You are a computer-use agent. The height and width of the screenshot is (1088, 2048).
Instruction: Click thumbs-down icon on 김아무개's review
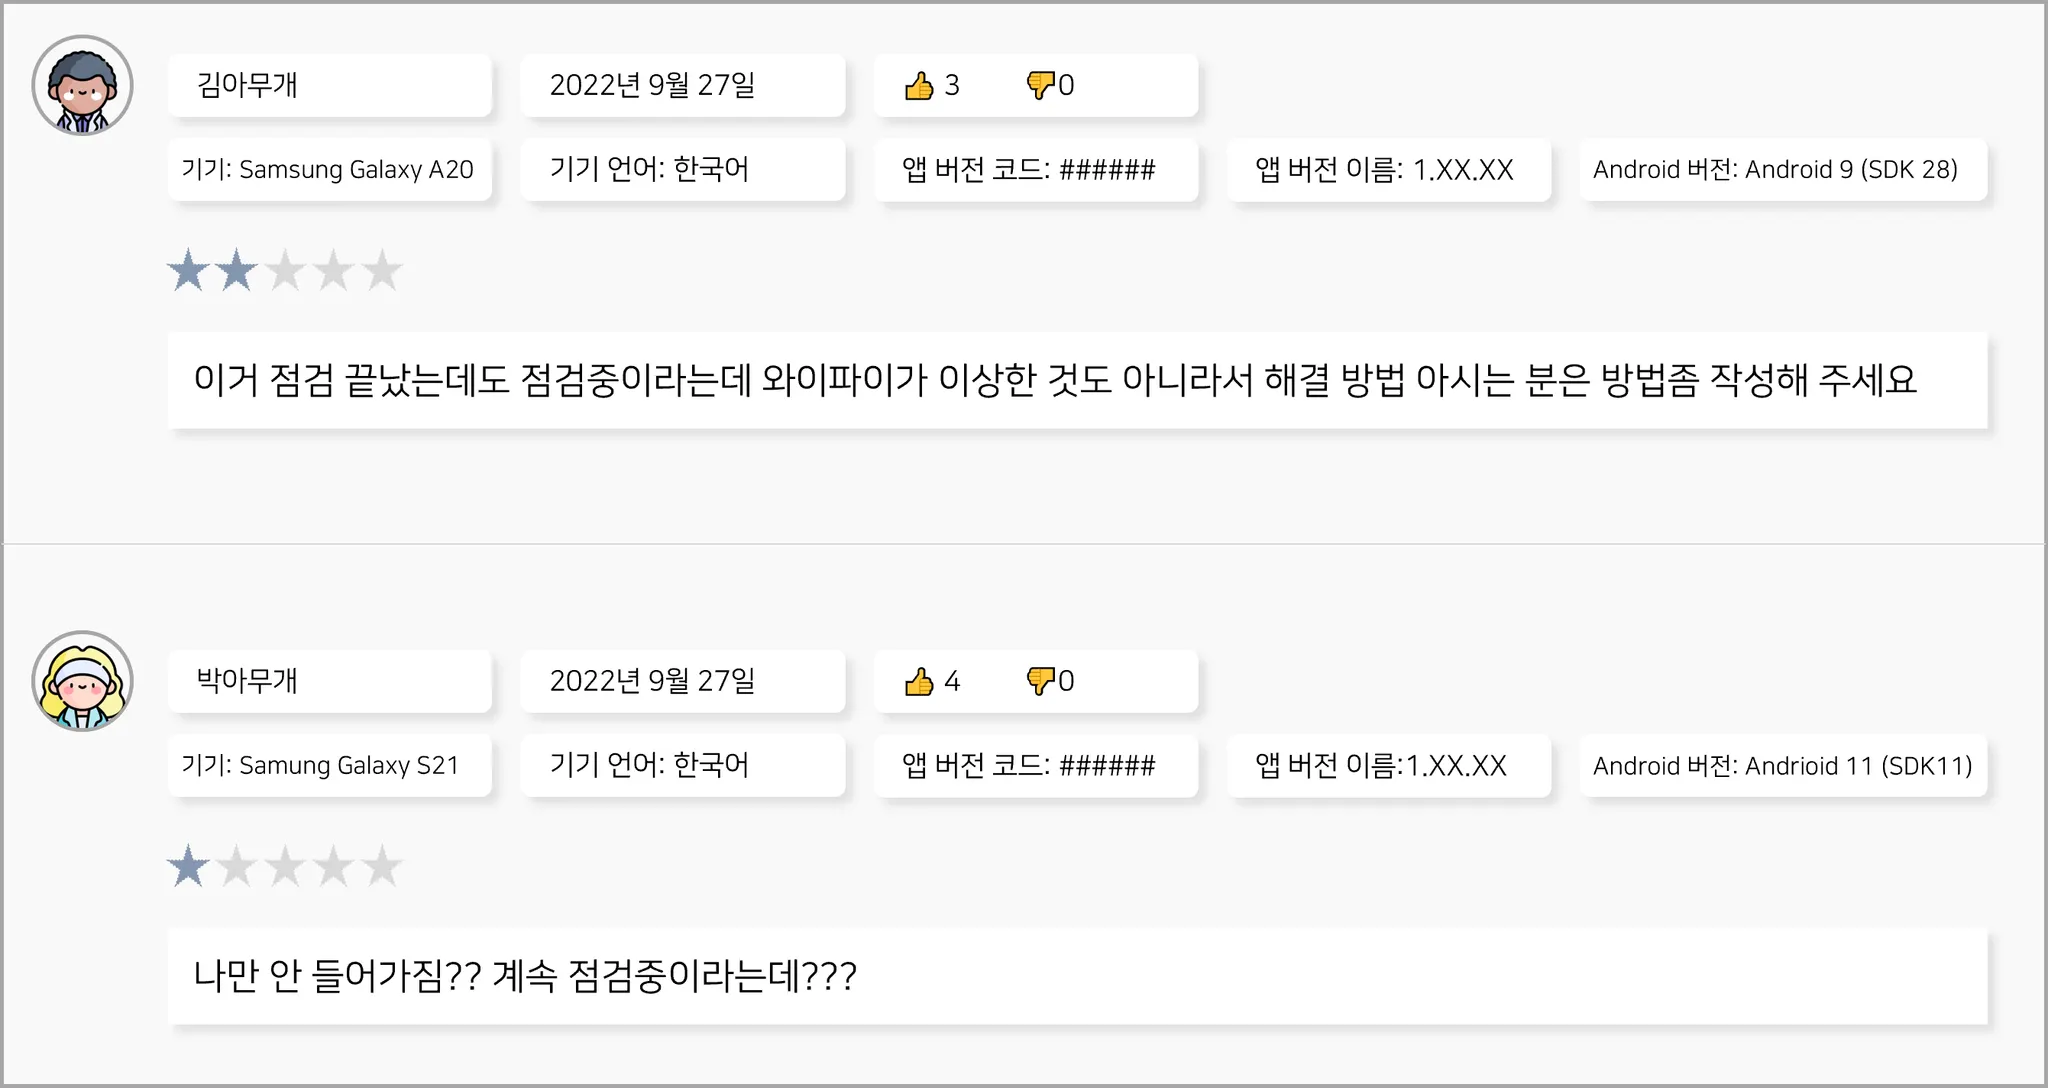1040,85
